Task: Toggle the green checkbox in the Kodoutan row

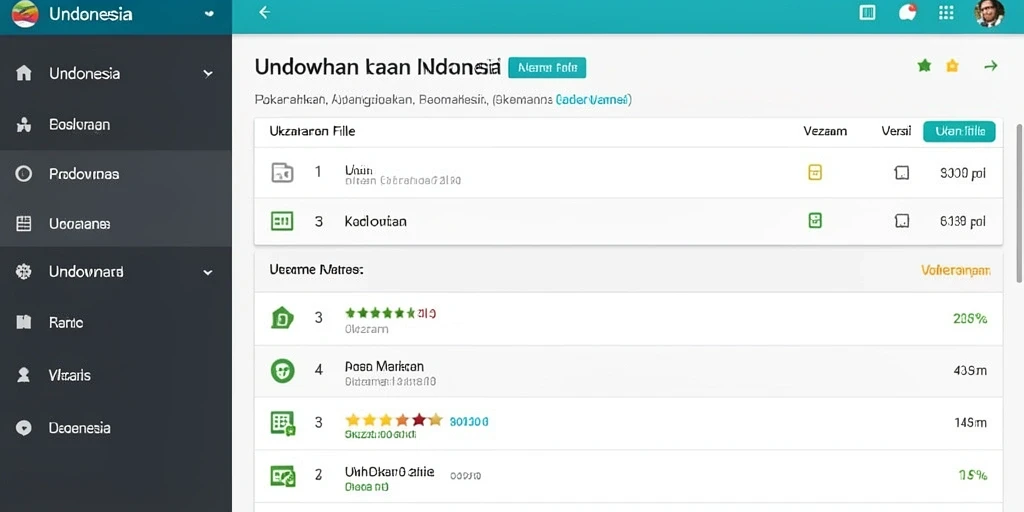Action: point(815,221)
